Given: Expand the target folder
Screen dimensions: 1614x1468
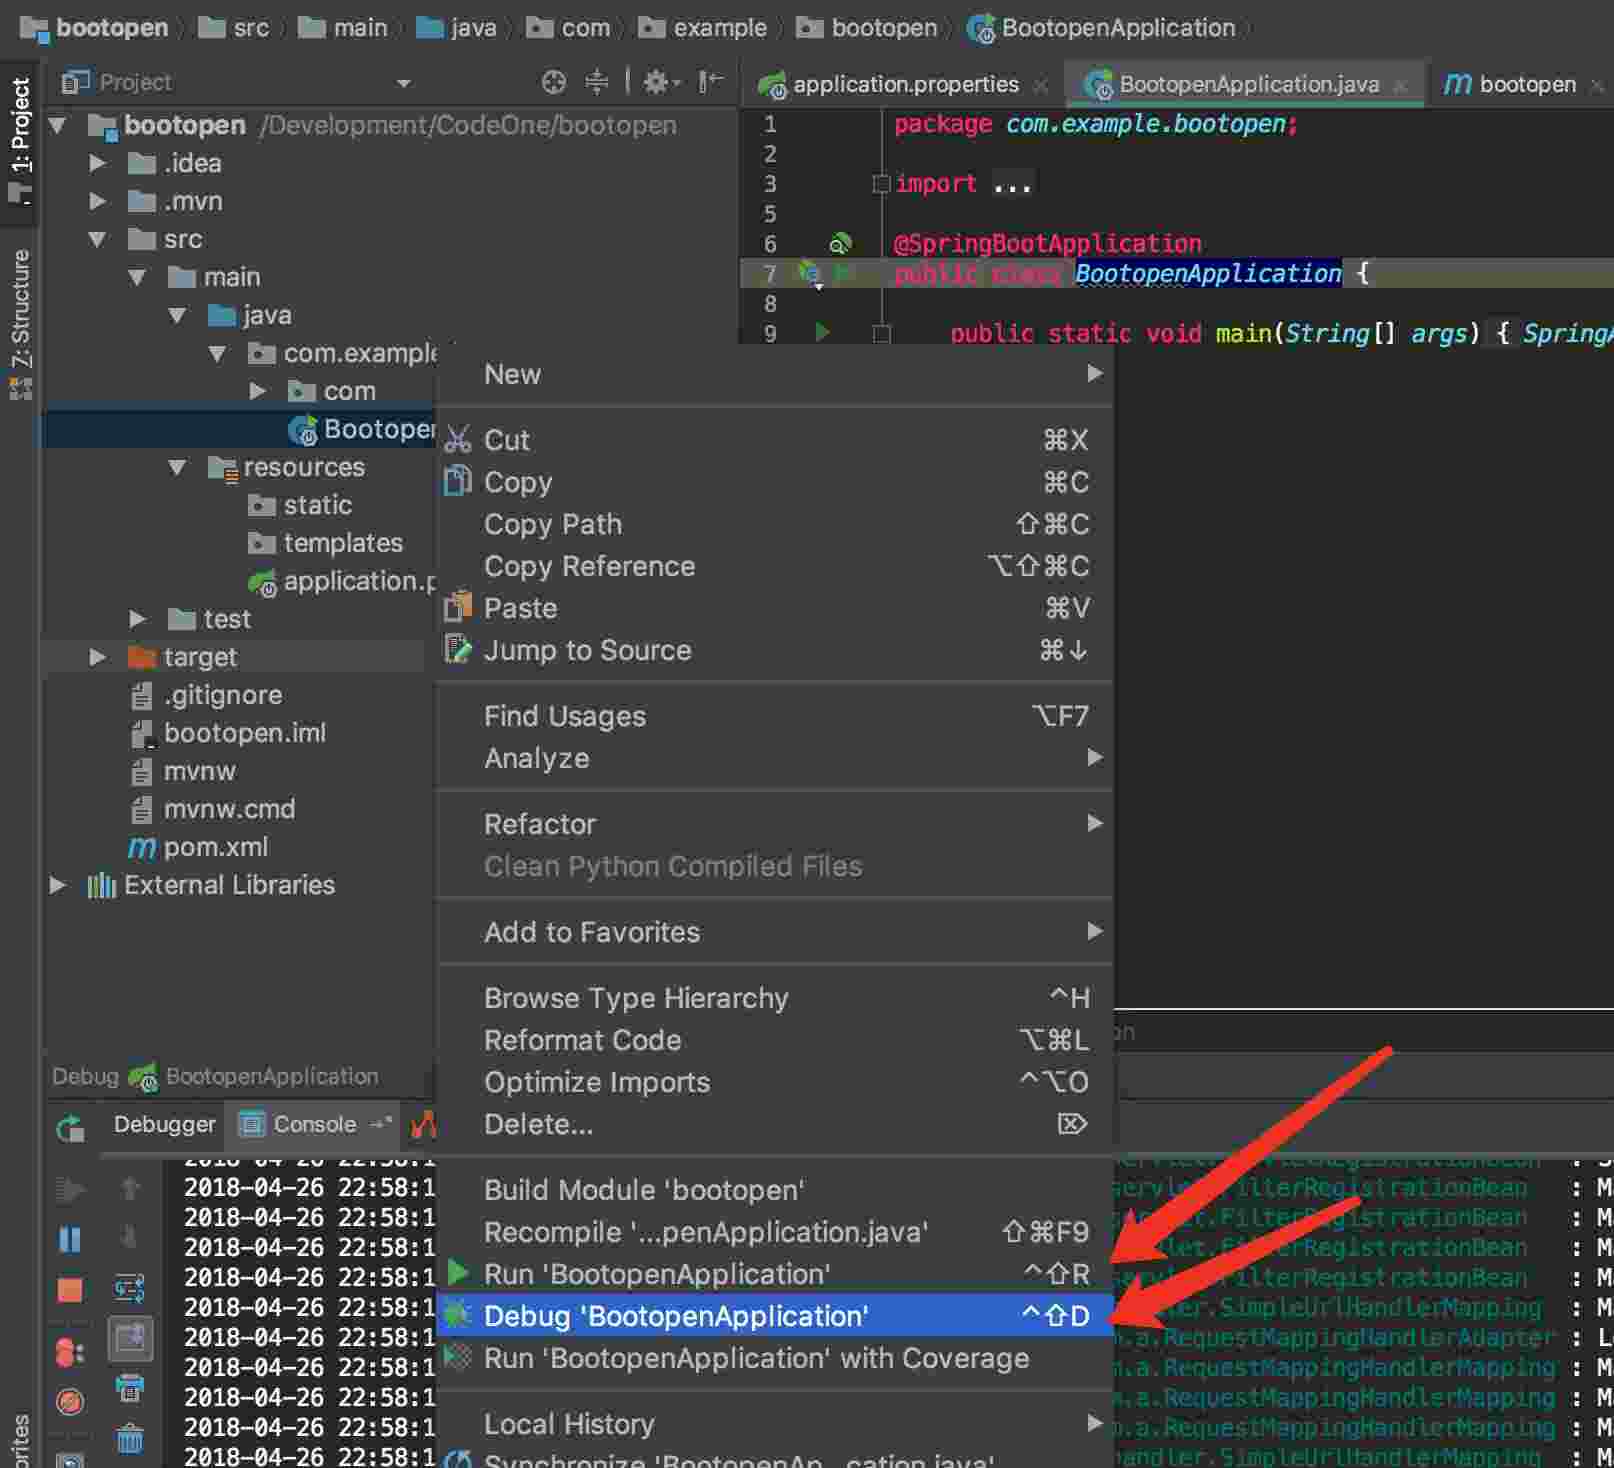Looking at the screenshot, I should tap(97, 657).
